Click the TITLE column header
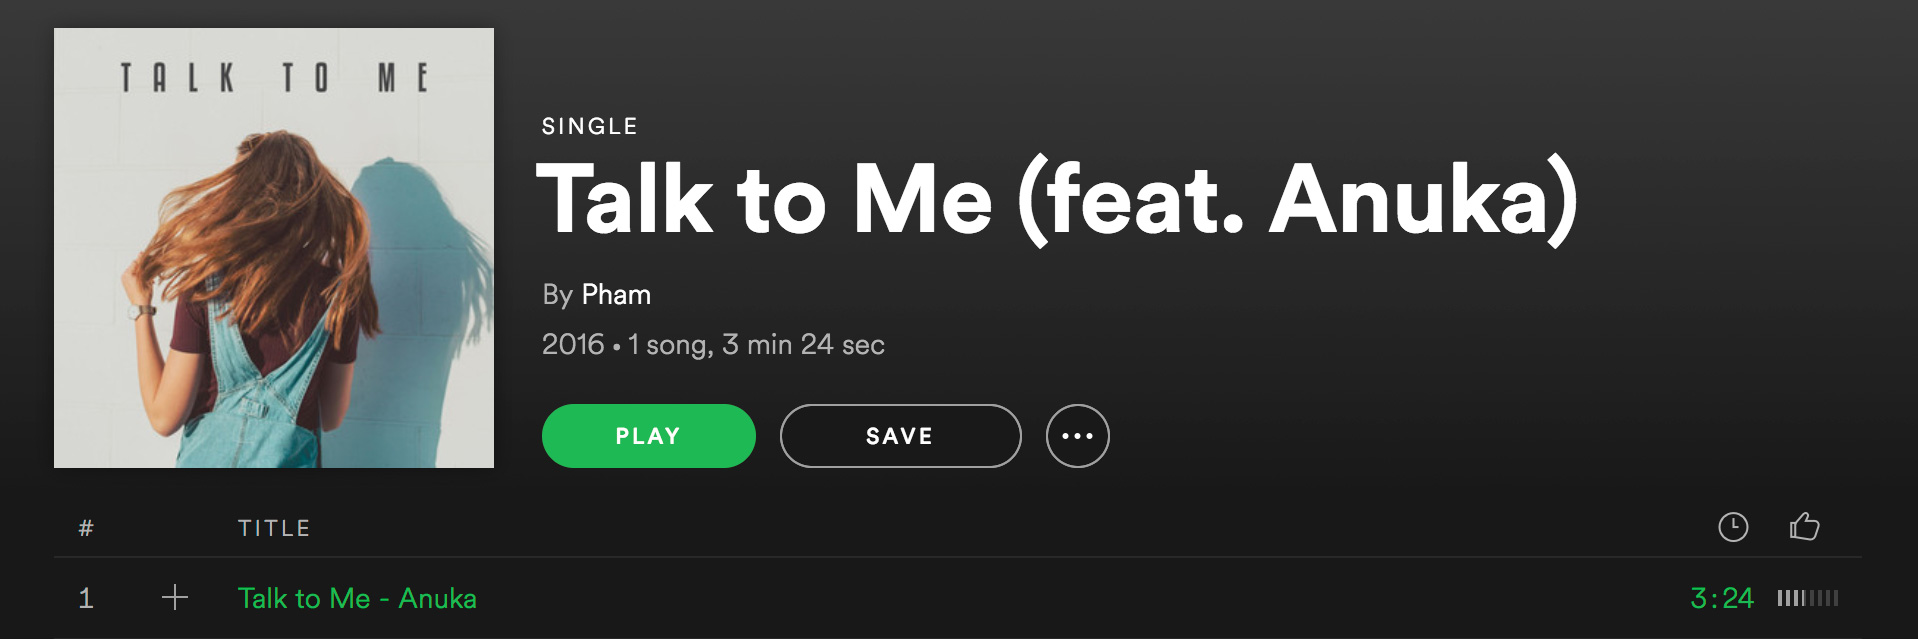This screenshot has width=1918, height=639. 274,528
